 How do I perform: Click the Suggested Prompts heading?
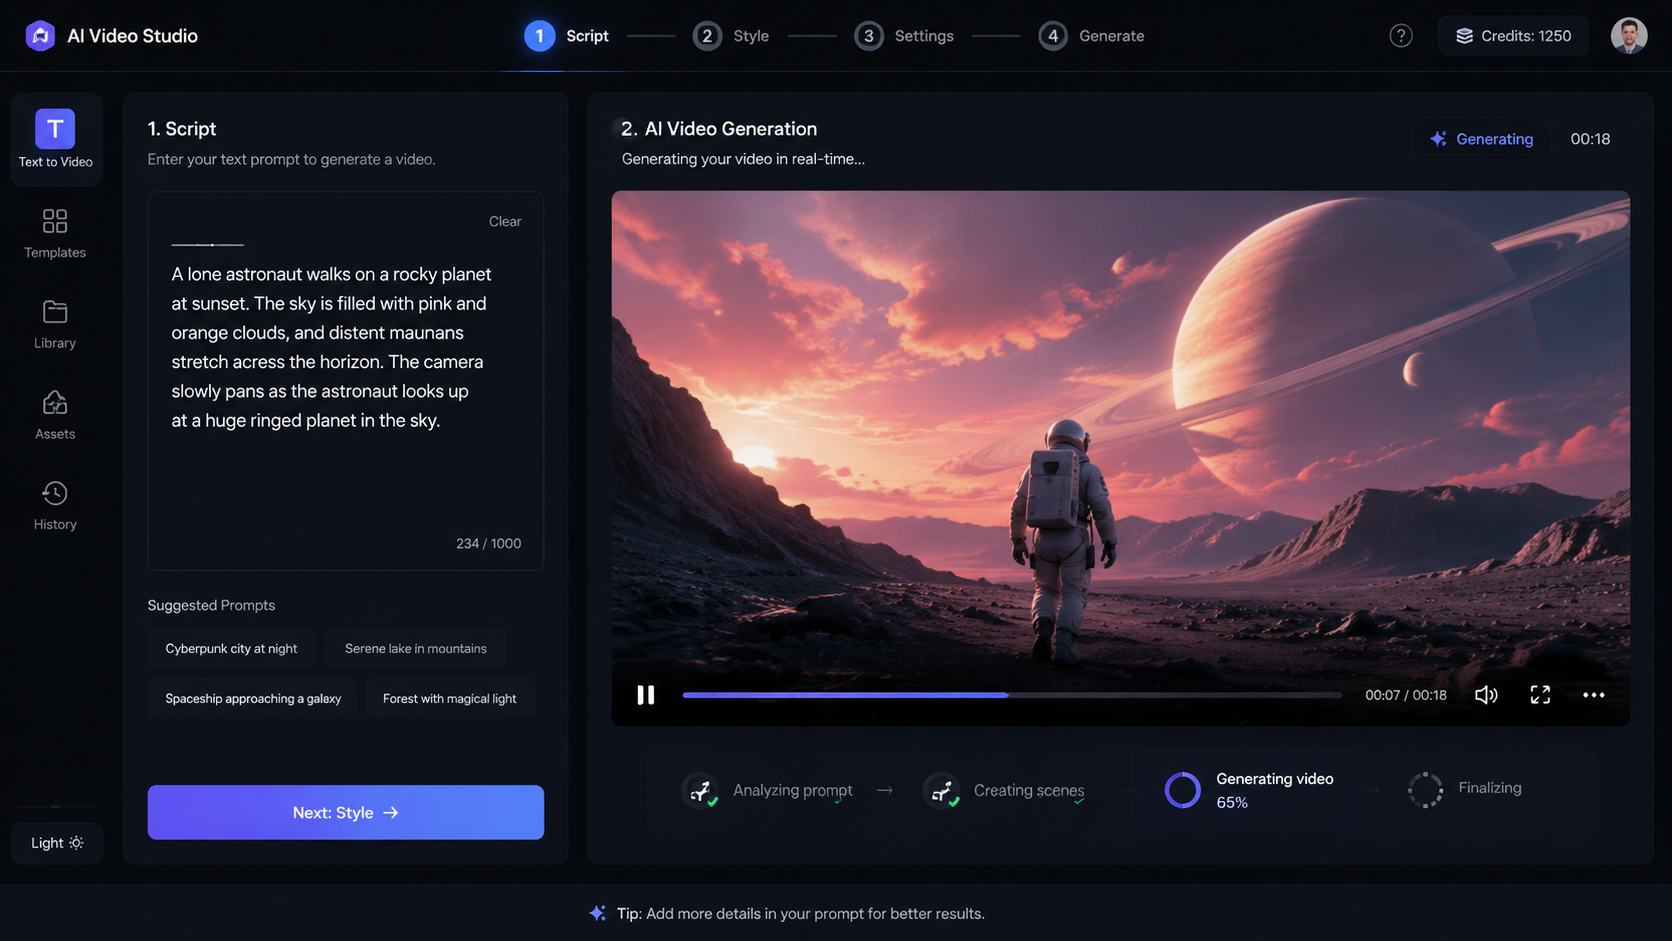(x=211, y=605)
